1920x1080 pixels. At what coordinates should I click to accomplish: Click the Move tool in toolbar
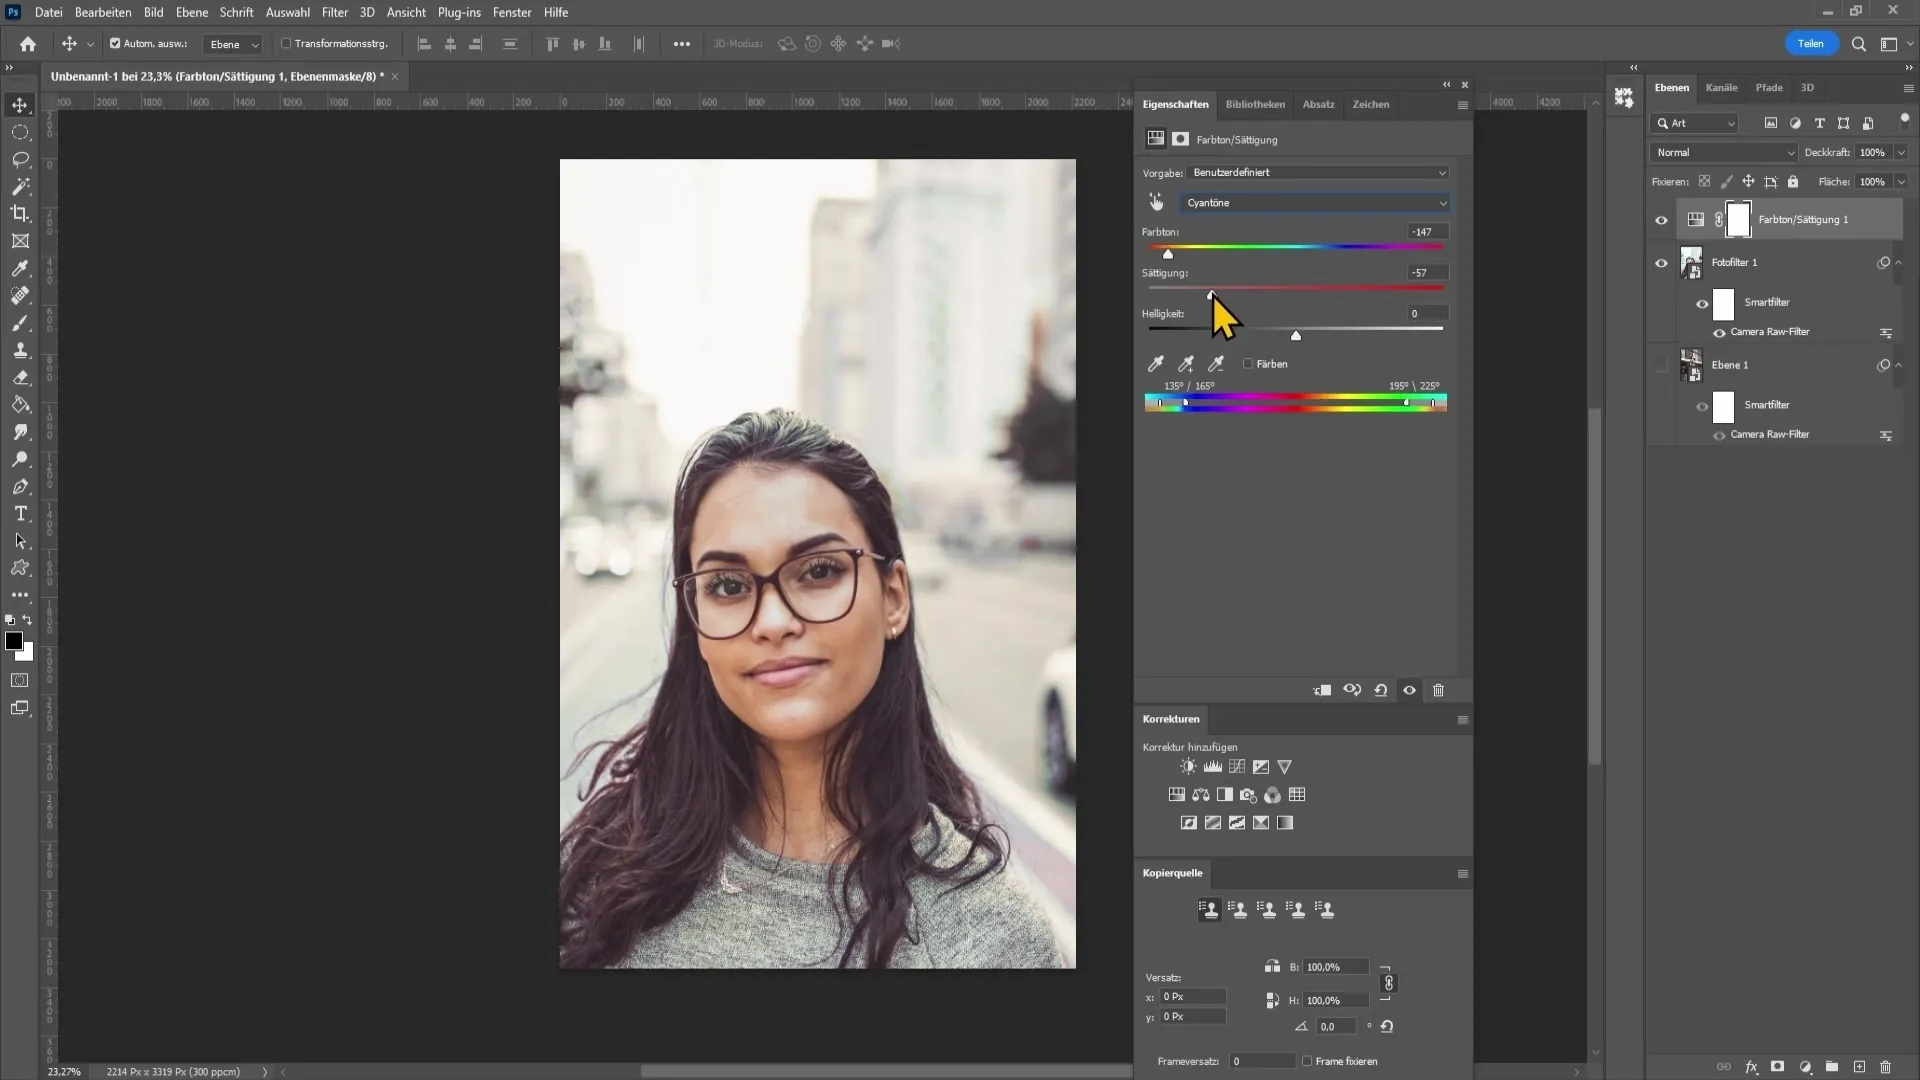(20, 104)
